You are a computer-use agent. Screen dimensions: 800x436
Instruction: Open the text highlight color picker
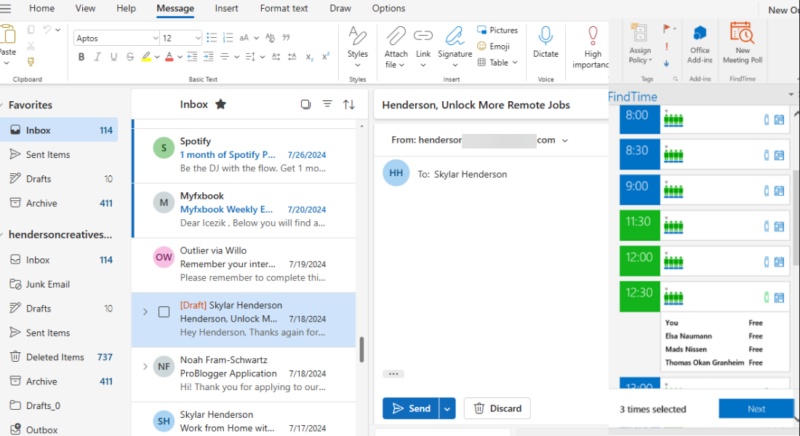[x=157, y=57]
